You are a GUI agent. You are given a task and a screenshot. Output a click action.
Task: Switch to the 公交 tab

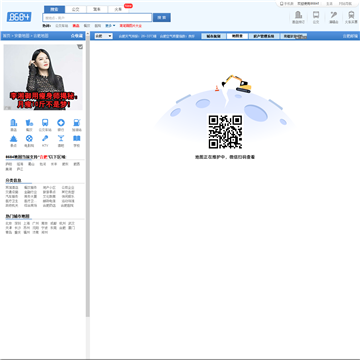point(76,9)
